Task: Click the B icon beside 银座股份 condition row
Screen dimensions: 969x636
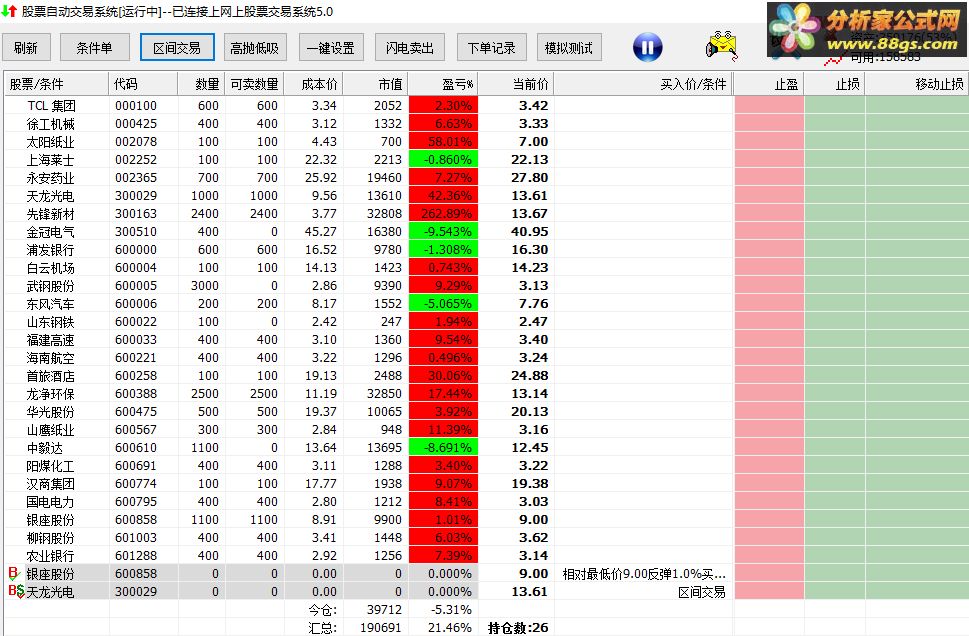Action: click(14, 574)
